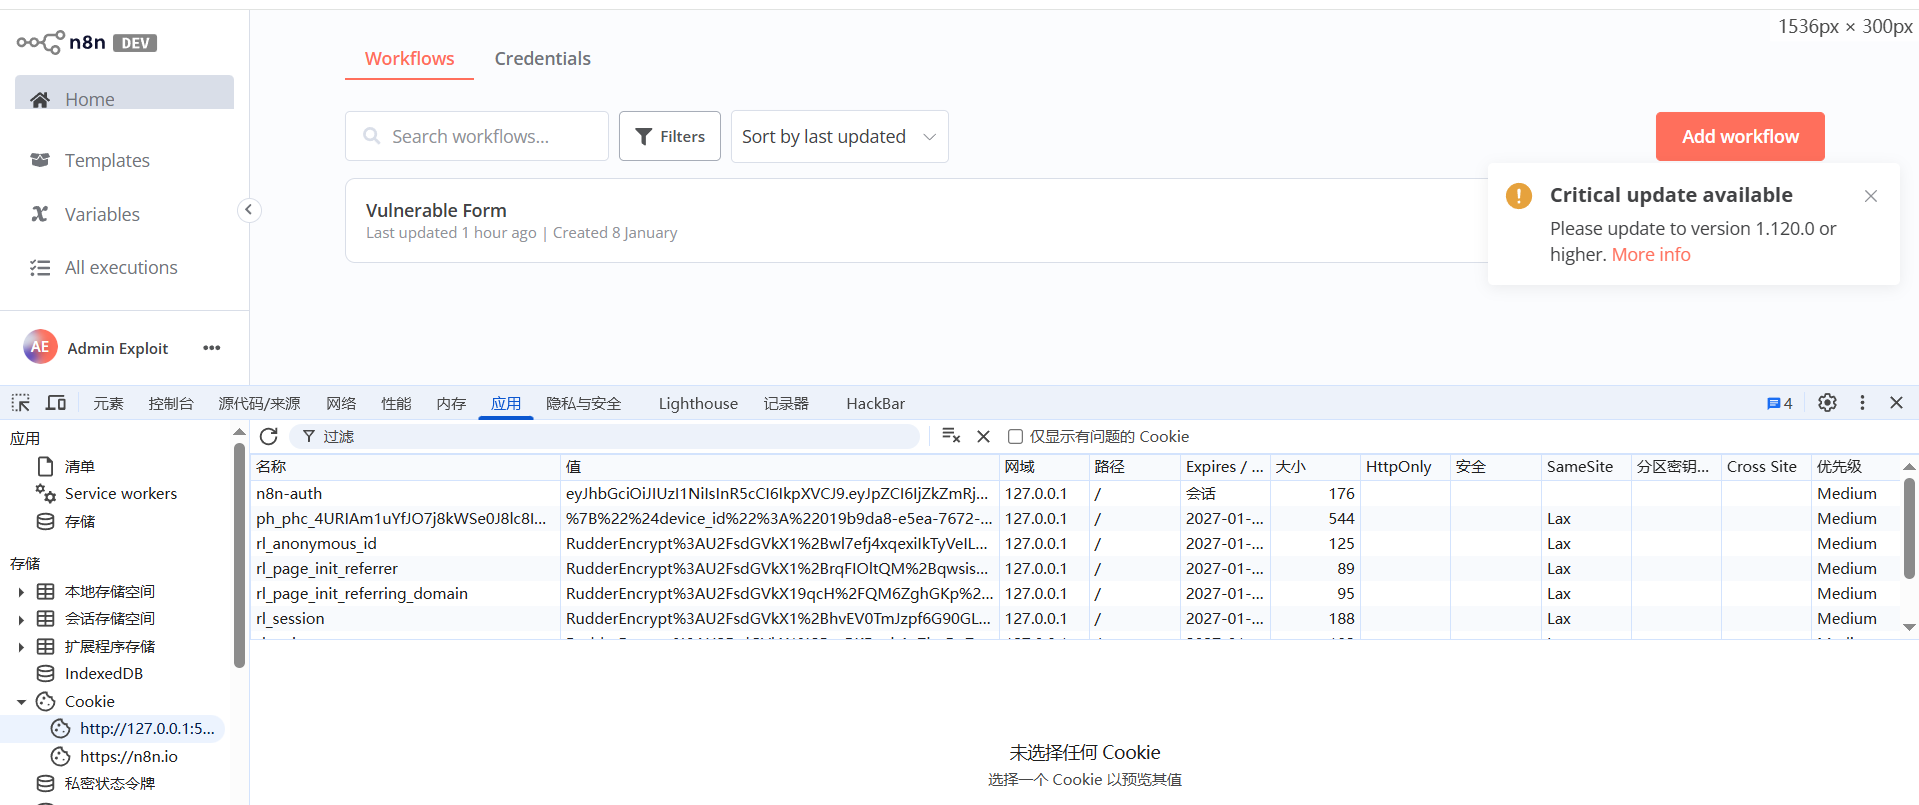Follow the More info link
Viewport: 1919px width, 805px height.
tap(1650, 255)
